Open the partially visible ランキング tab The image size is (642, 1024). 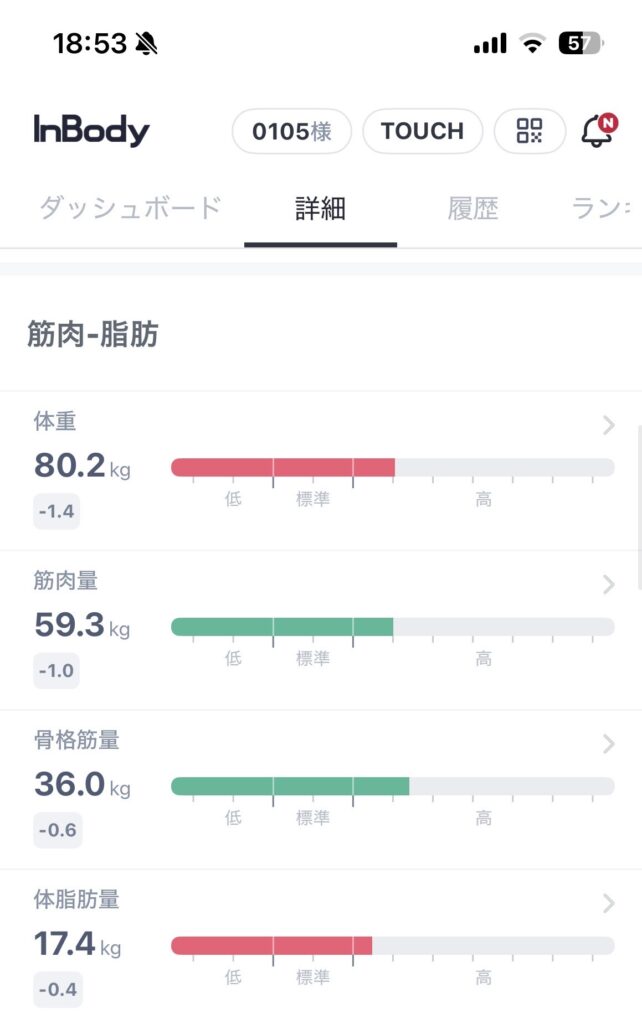tap(601, 209)
